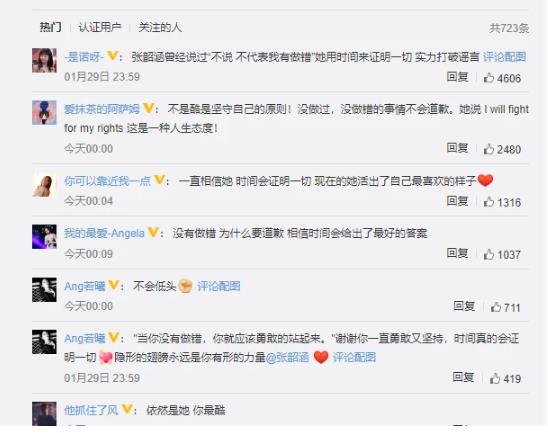
Task: Click thumbs-up on the 1316-like comment
Action: pos(489,202)
